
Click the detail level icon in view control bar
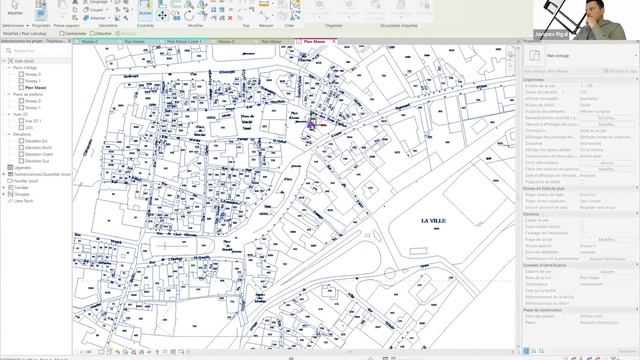click(101, 352)
